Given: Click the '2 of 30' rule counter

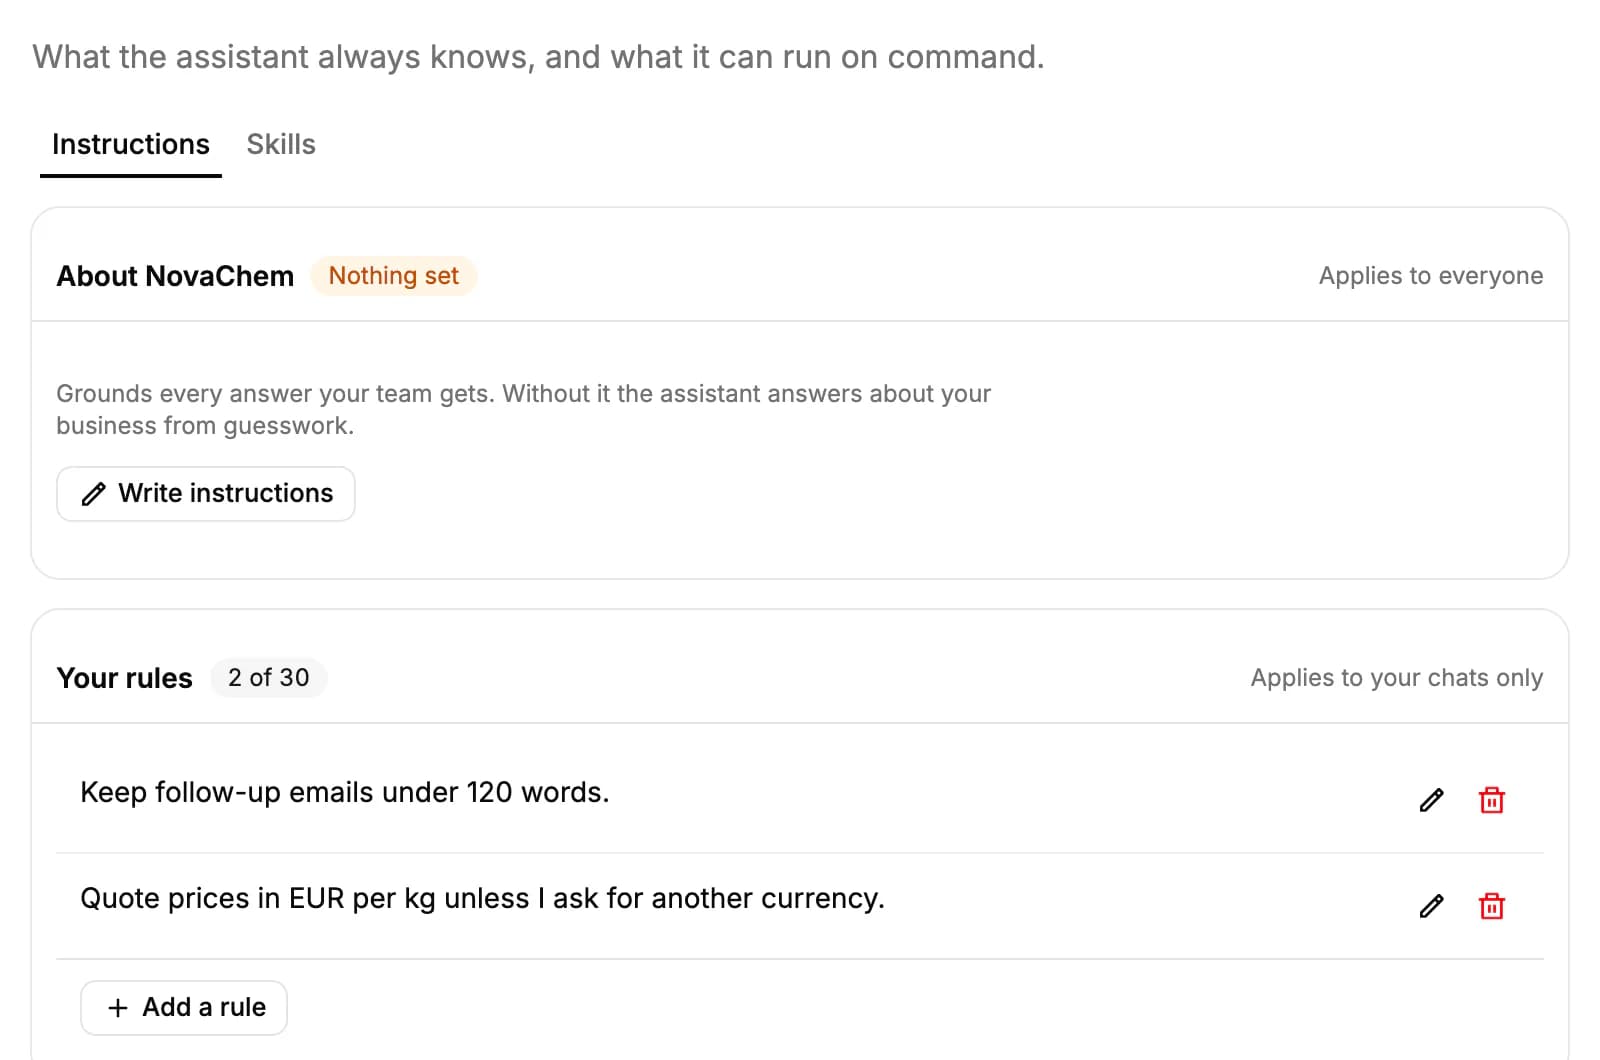Looking at the screenshot, I should [269, 678].
